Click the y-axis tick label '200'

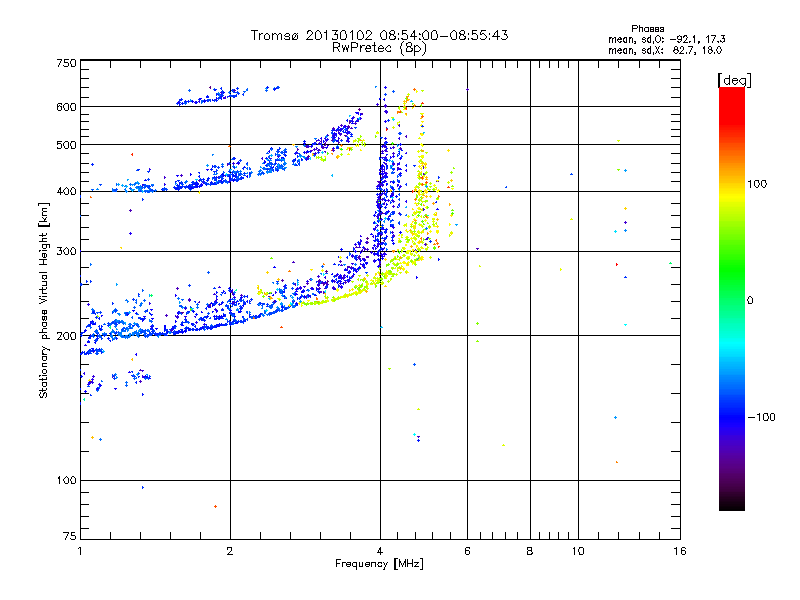point(66,336)
